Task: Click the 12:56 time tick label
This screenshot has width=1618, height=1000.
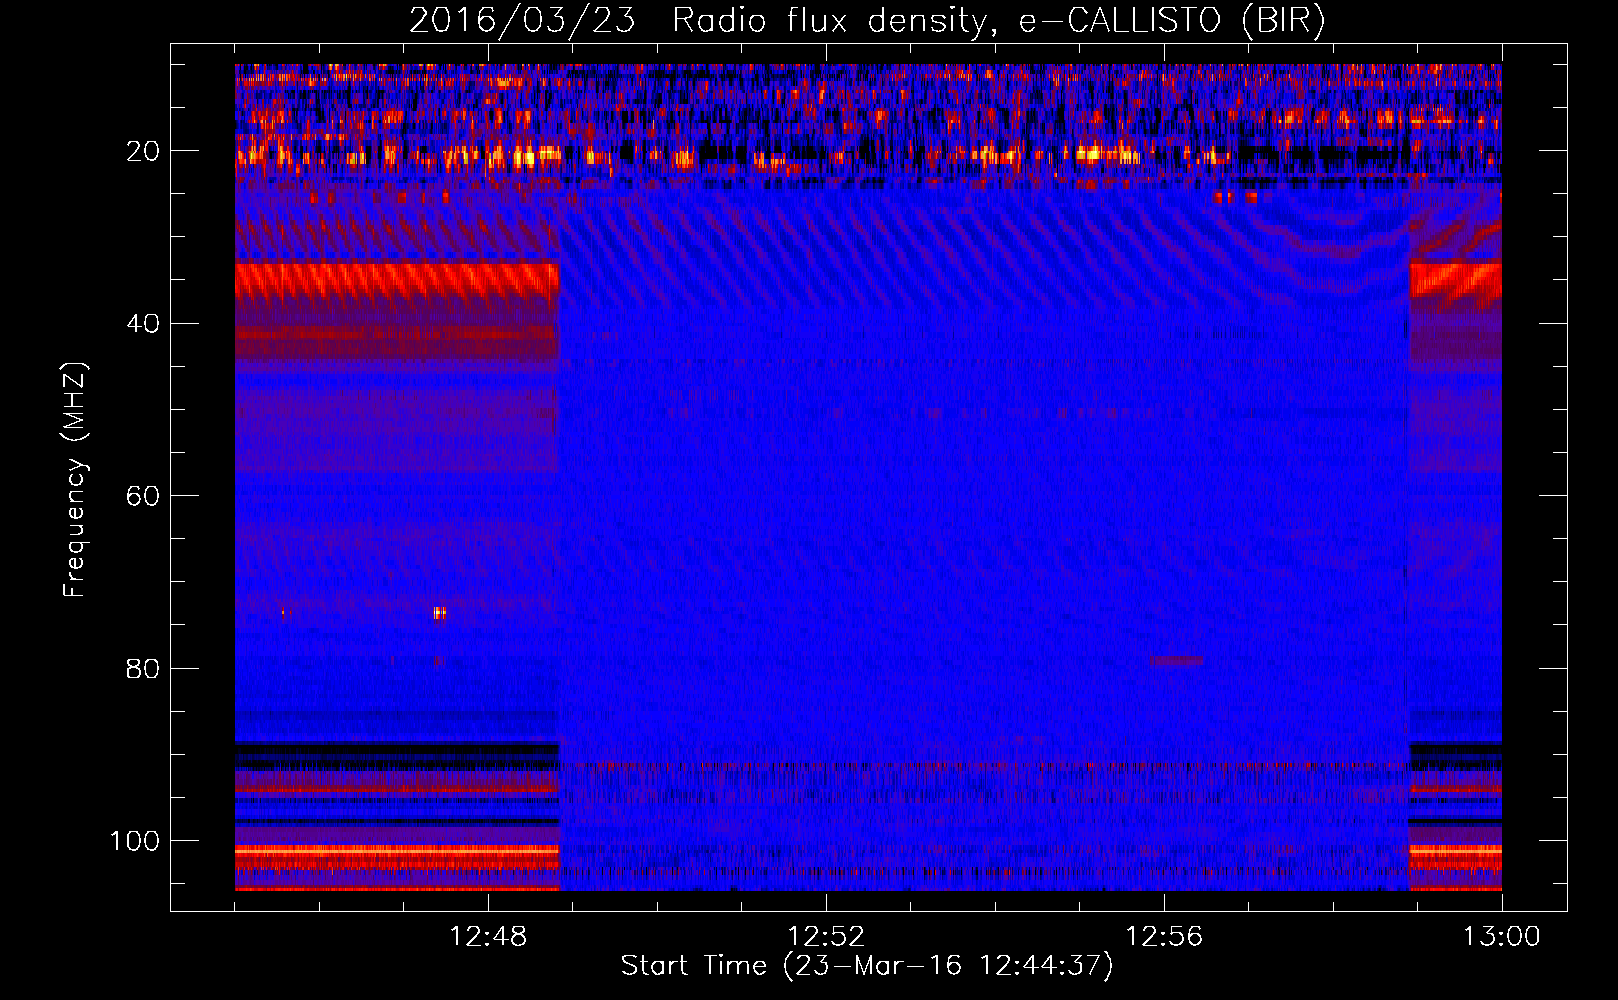Action: click(1164, 937)
